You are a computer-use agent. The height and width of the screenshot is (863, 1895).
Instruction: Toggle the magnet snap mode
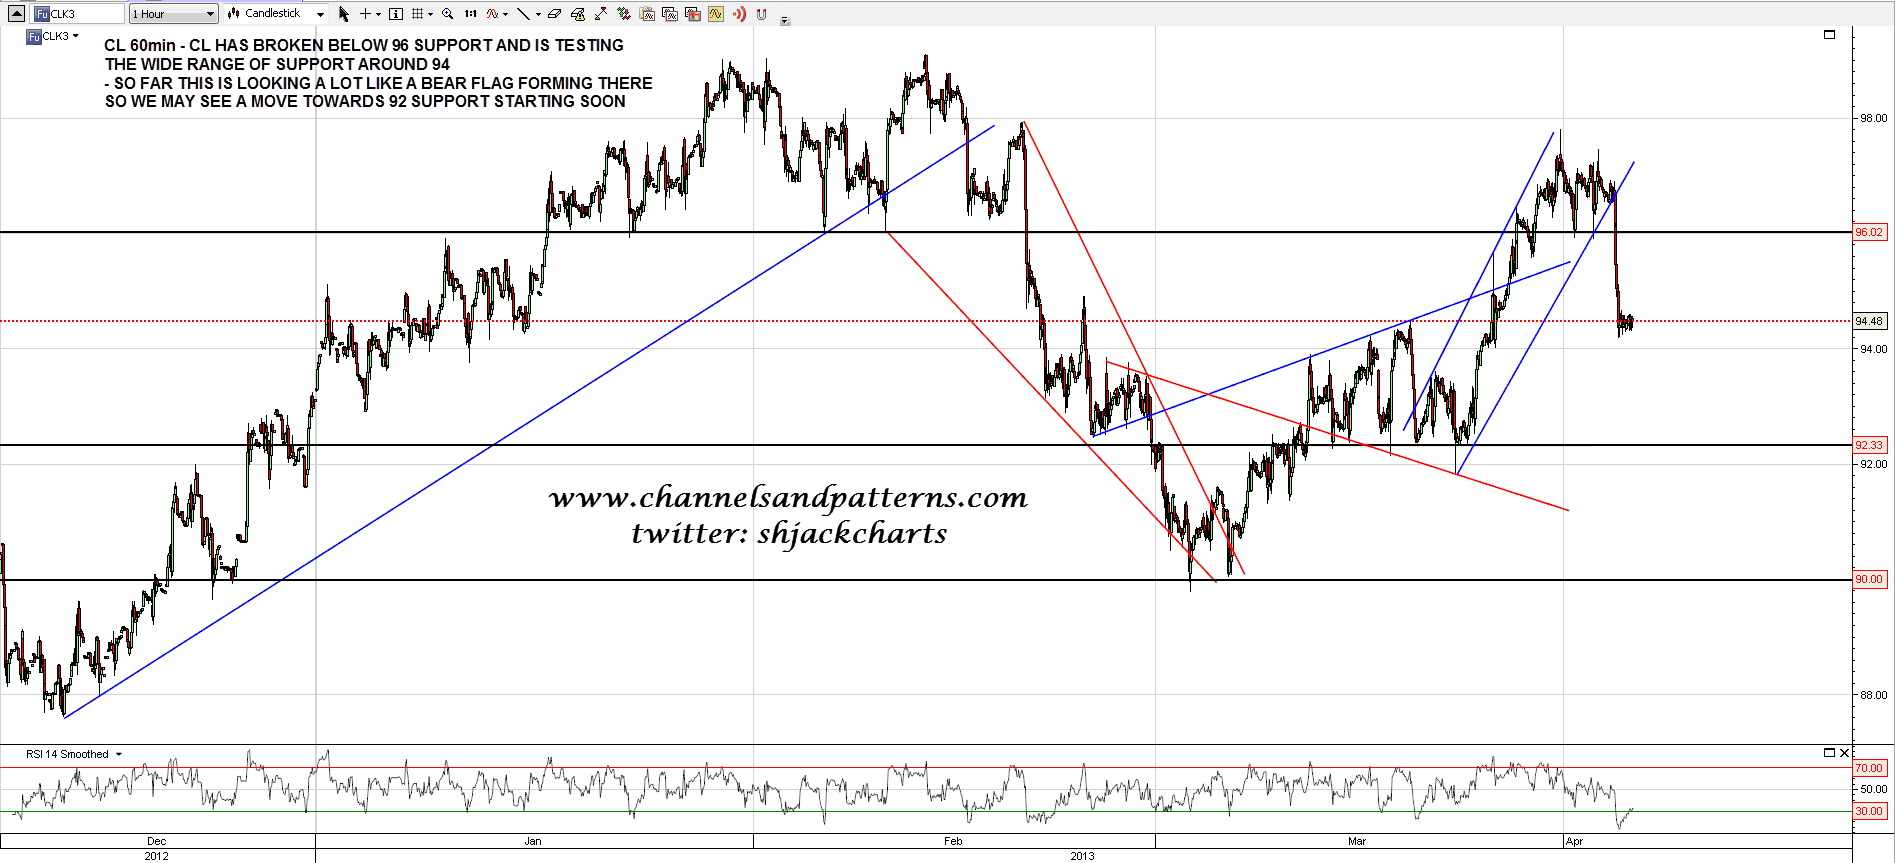click(762, 14)
